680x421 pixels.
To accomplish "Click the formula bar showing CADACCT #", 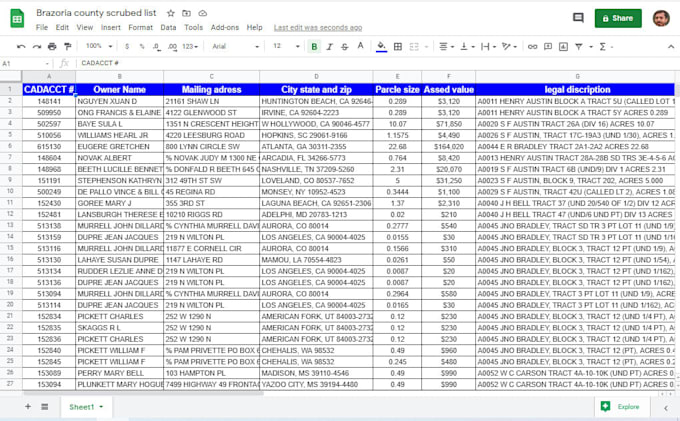I will pyautogui.click(x=376, y=63).
